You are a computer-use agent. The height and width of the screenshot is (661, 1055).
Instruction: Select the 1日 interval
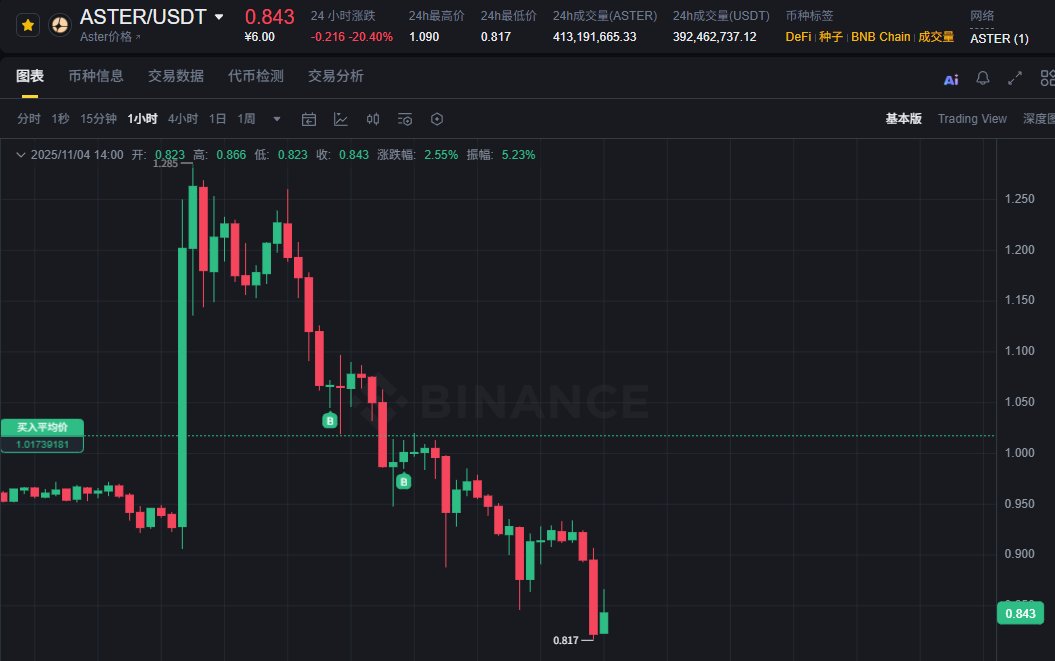pyautogui.click(x=217, y=119)
